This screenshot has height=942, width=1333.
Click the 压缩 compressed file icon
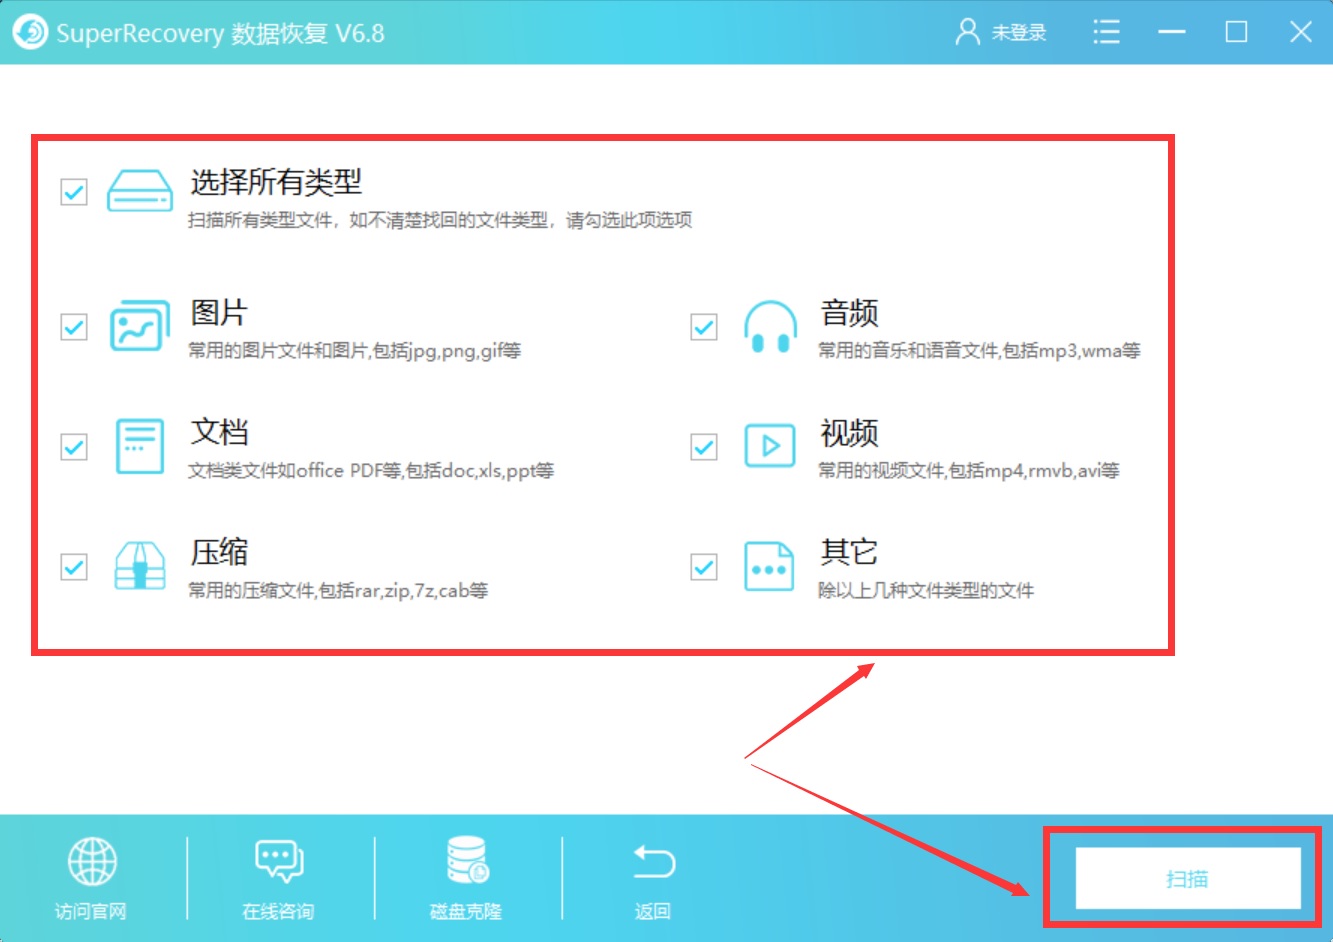coord(139,566)
